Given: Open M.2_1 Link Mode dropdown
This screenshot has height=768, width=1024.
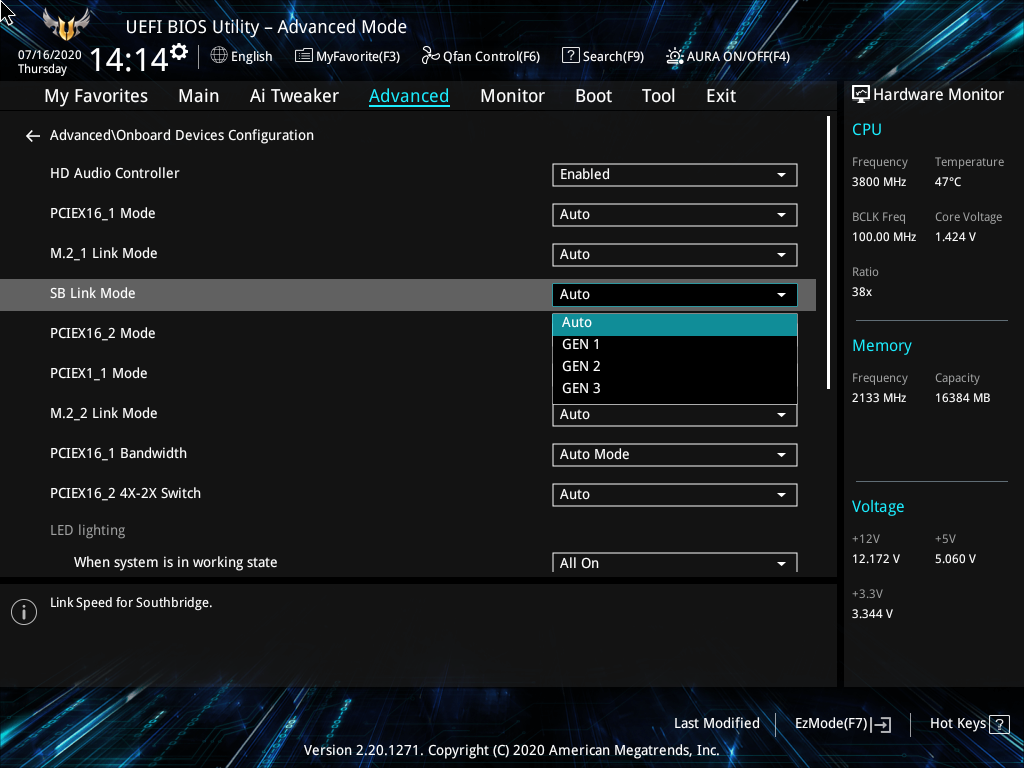Looking at the screenshot, I should pos(675,255).
